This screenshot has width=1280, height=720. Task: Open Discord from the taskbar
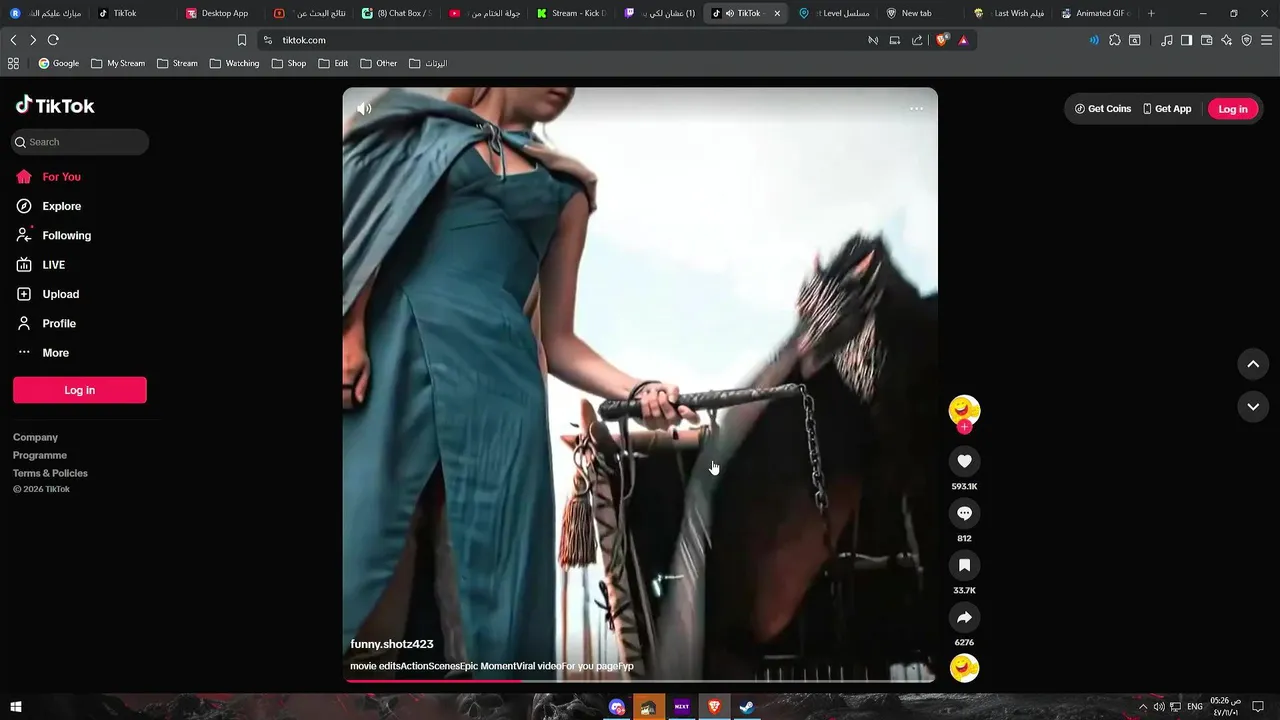coord(616,707)
